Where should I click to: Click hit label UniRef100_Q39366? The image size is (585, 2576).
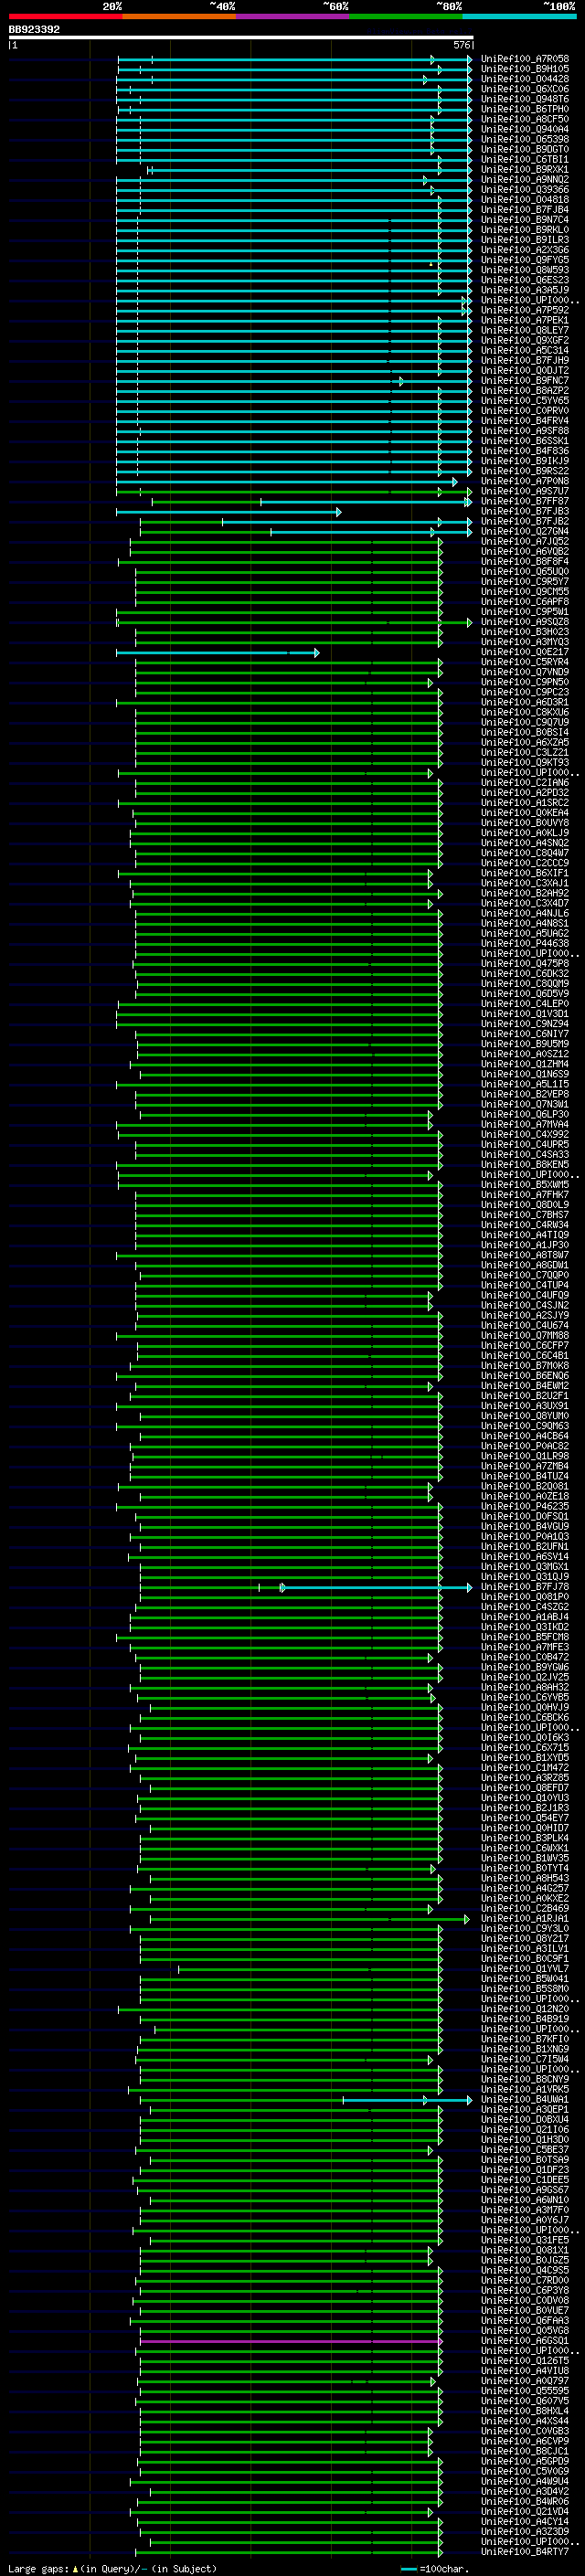coord(525,189)
